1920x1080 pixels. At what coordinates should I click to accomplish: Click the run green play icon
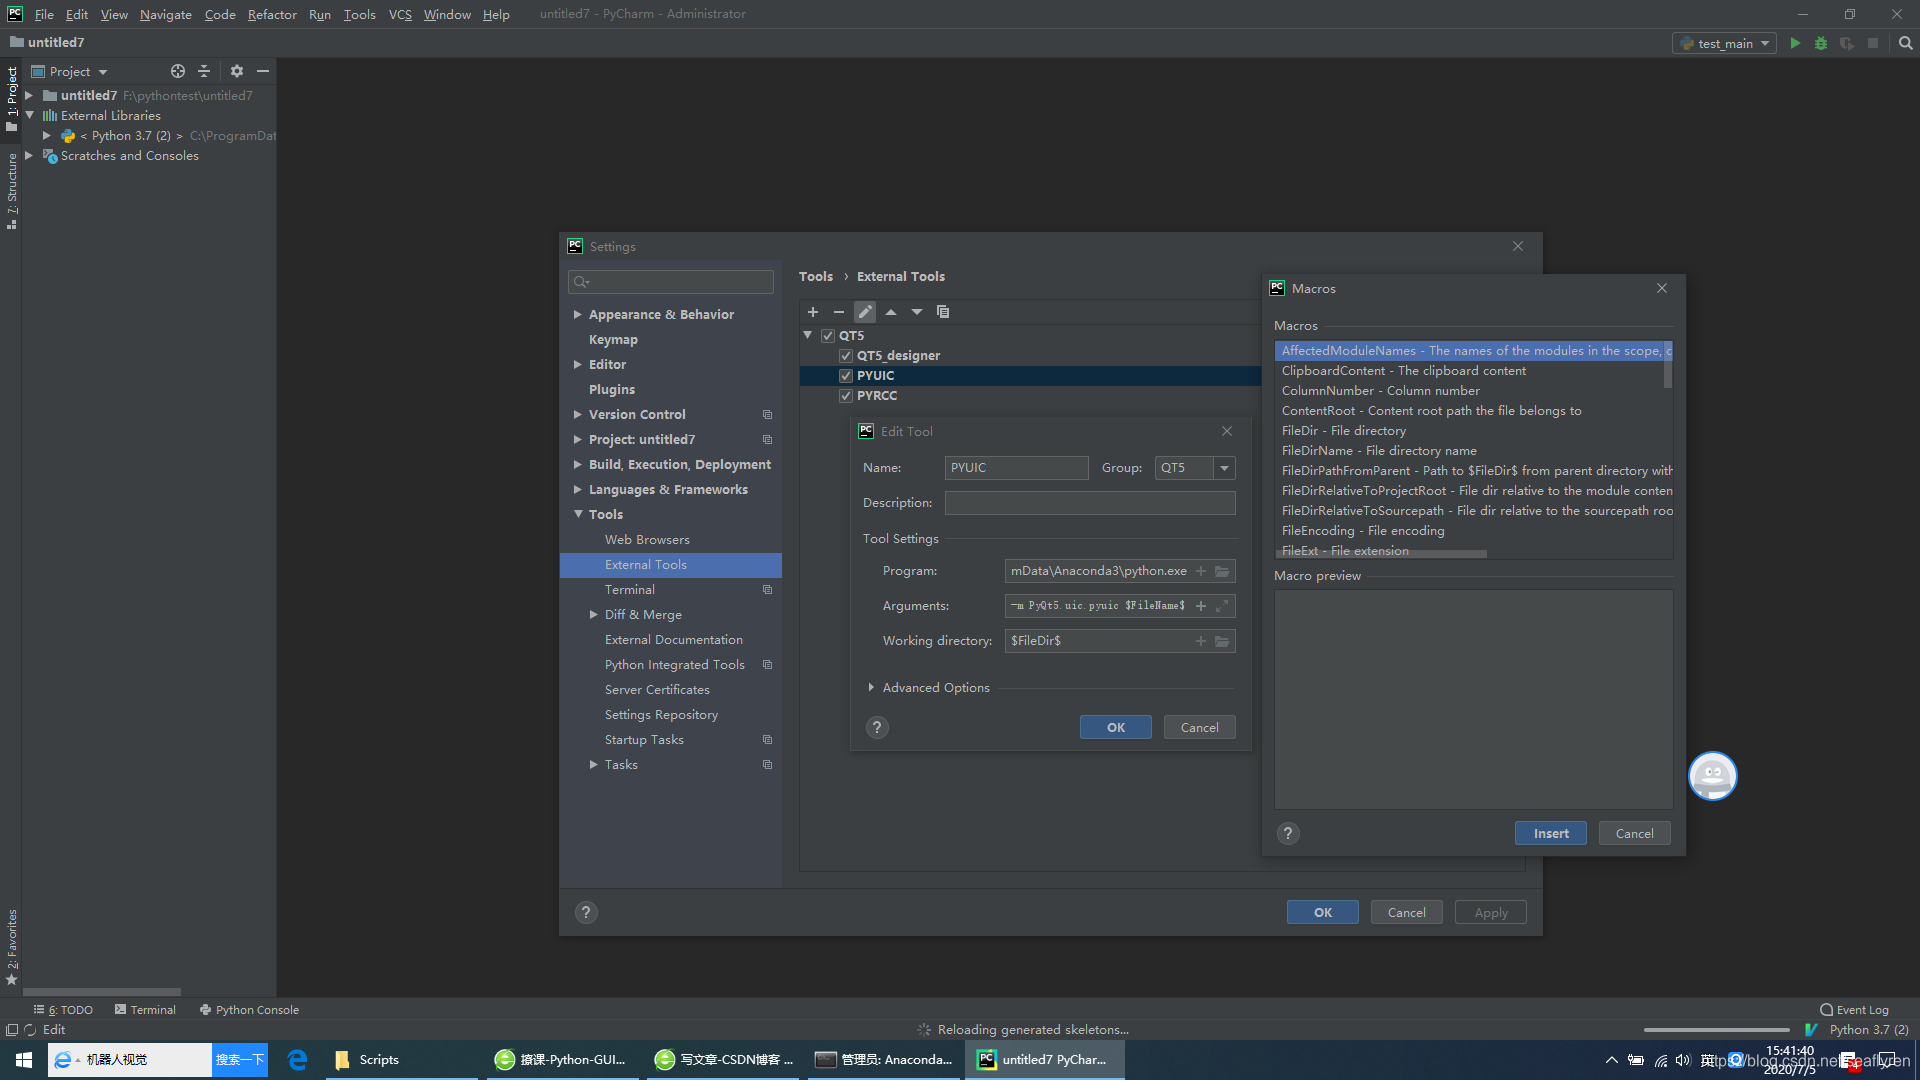[1795, 43]
